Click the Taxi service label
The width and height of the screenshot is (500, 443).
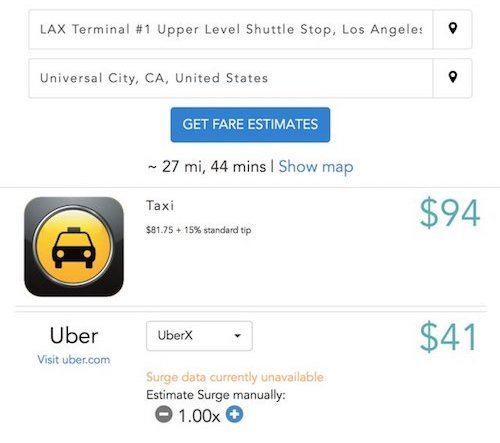pos(160,205)
